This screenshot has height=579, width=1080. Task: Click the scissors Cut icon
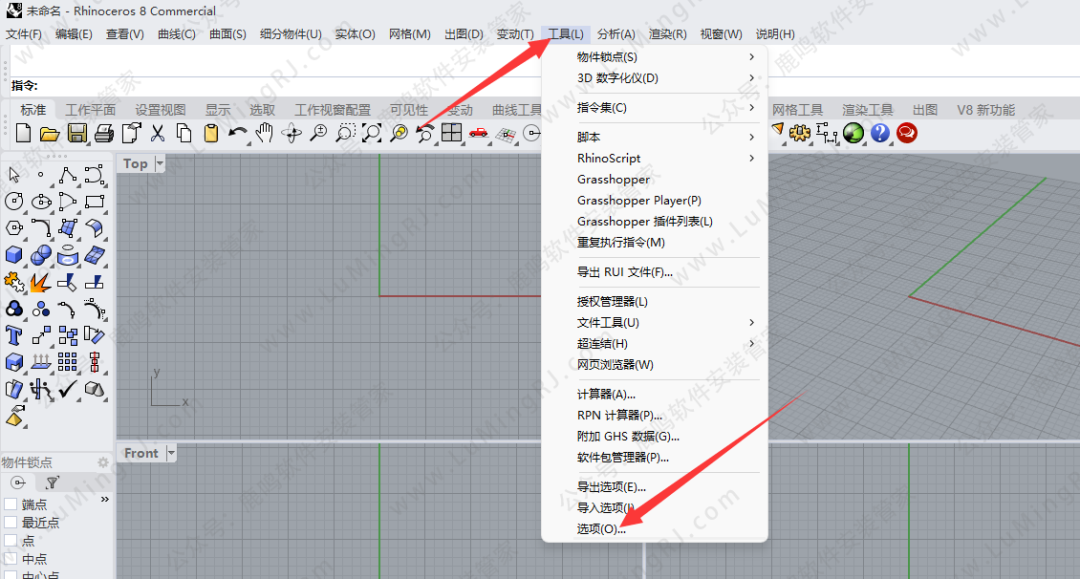click(x=157, y=133)
